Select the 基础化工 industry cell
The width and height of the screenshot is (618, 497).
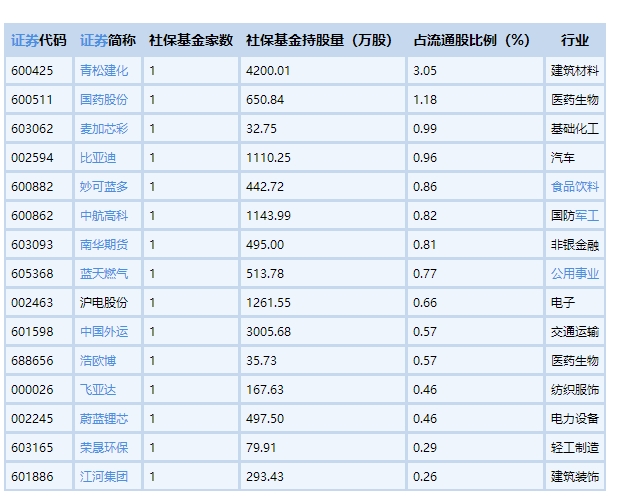(575, 128)
